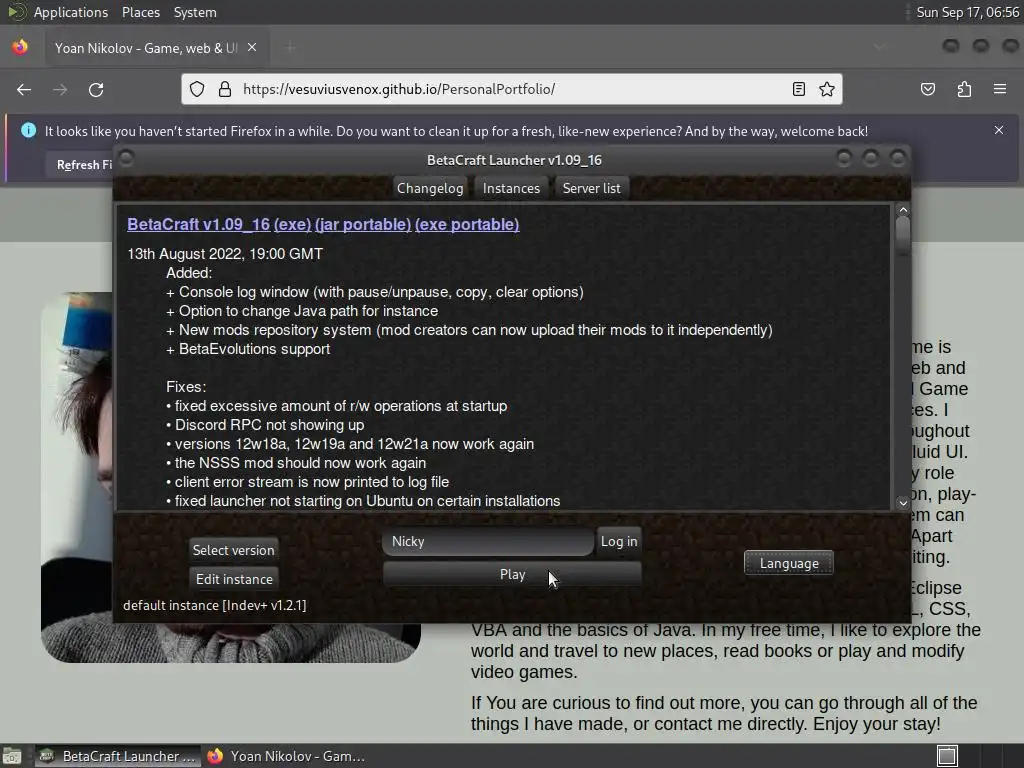Viewport: 1024px width, 768px height.
Task: Dismiss the Firefox refresh notification bar
Action: click(999, 130)
